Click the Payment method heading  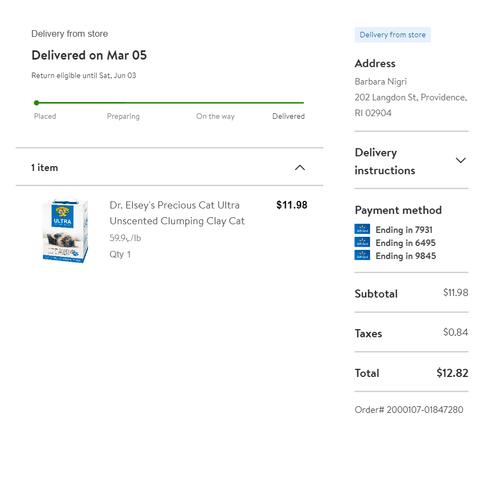(x=398, y=210)
